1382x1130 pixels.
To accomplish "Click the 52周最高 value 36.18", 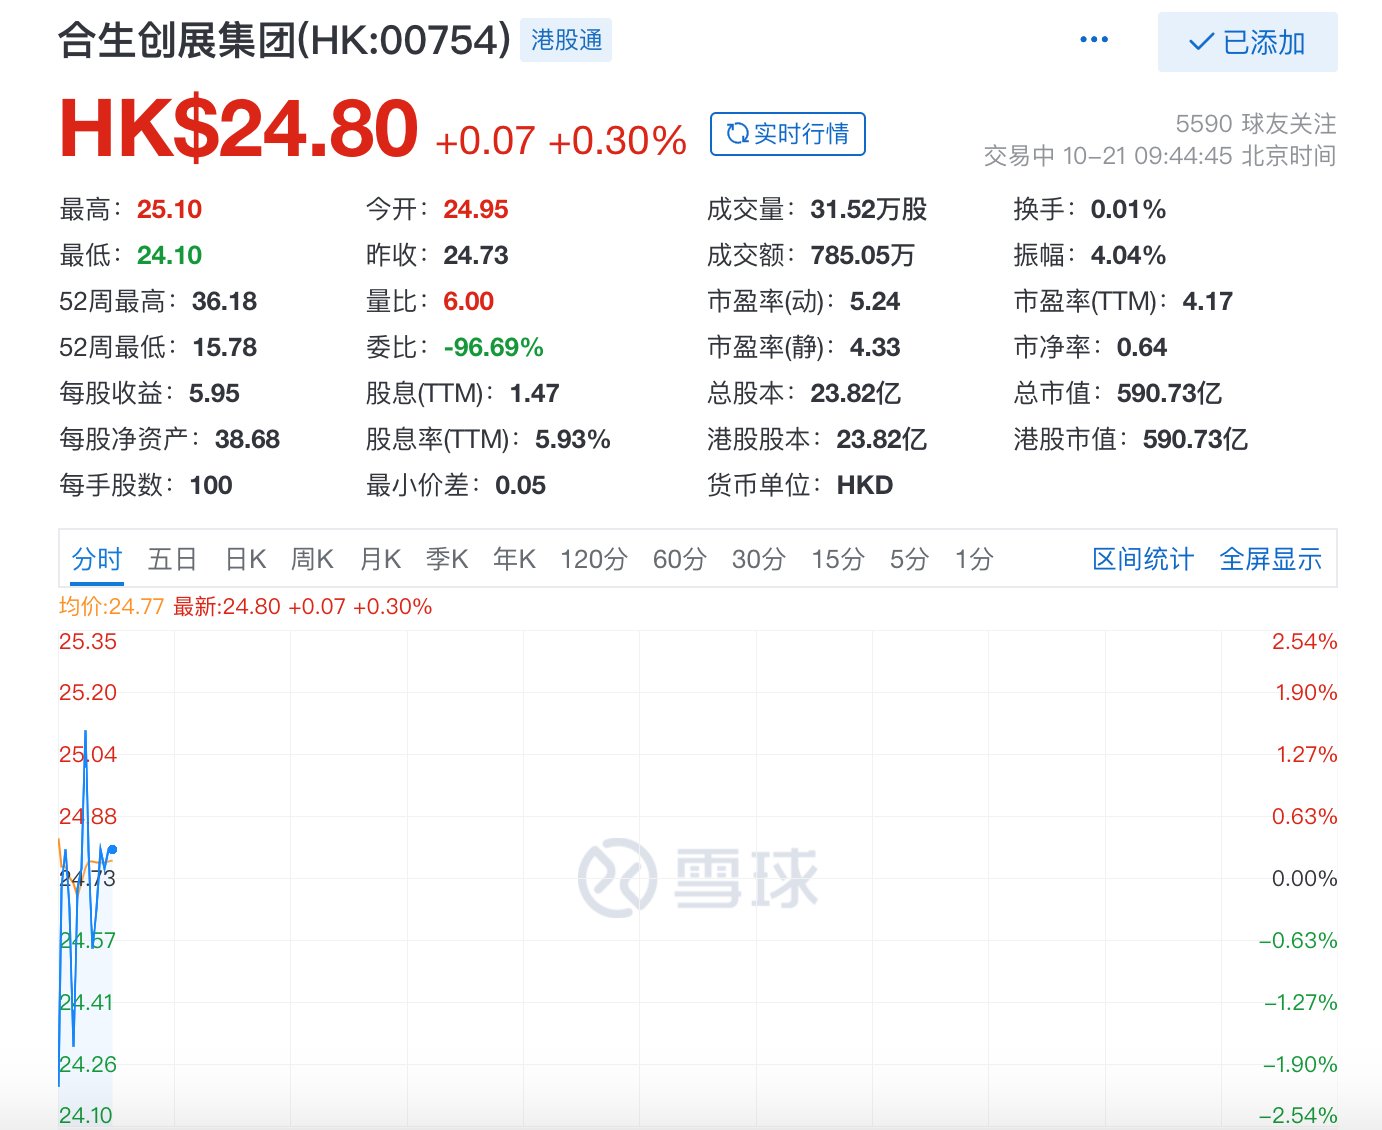I will click(x=224, y=301).
